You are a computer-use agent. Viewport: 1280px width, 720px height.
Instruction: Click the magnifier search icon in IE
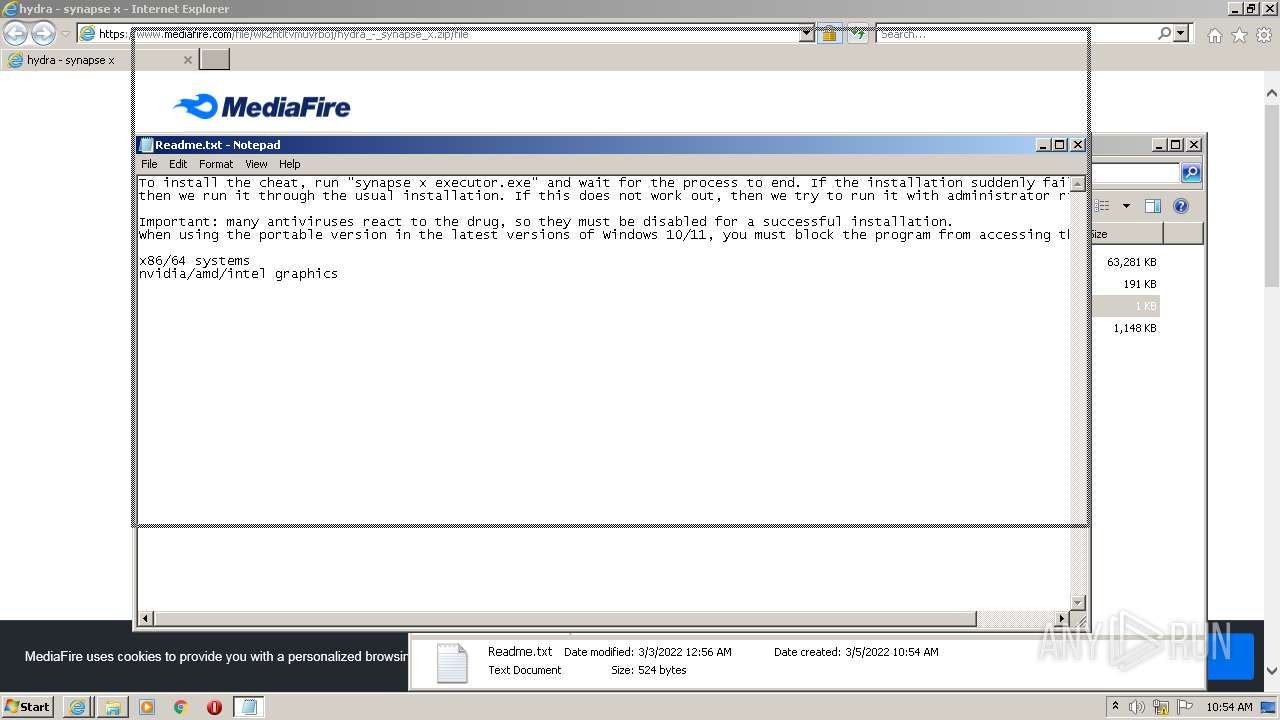(x=1164, y=34)
